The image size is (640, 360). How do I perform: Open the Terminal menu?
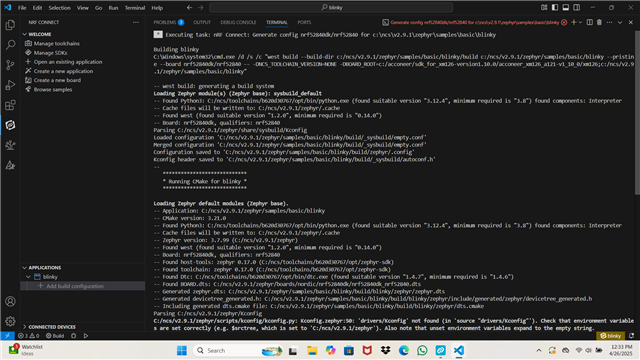point(135,8)
